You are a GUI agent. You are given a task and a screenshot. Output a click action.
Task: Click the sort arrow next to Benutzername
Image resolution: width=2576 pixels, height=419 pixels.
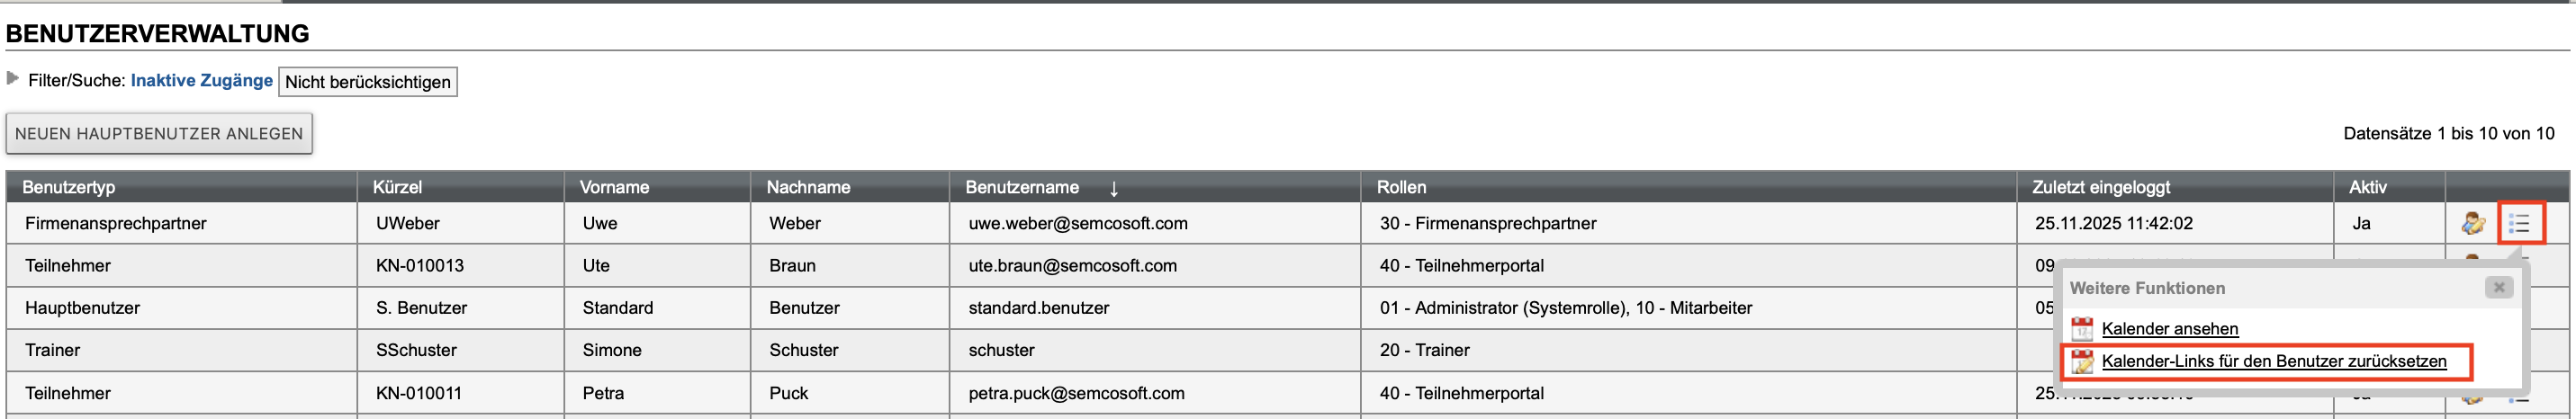(x=1113, y=188)
